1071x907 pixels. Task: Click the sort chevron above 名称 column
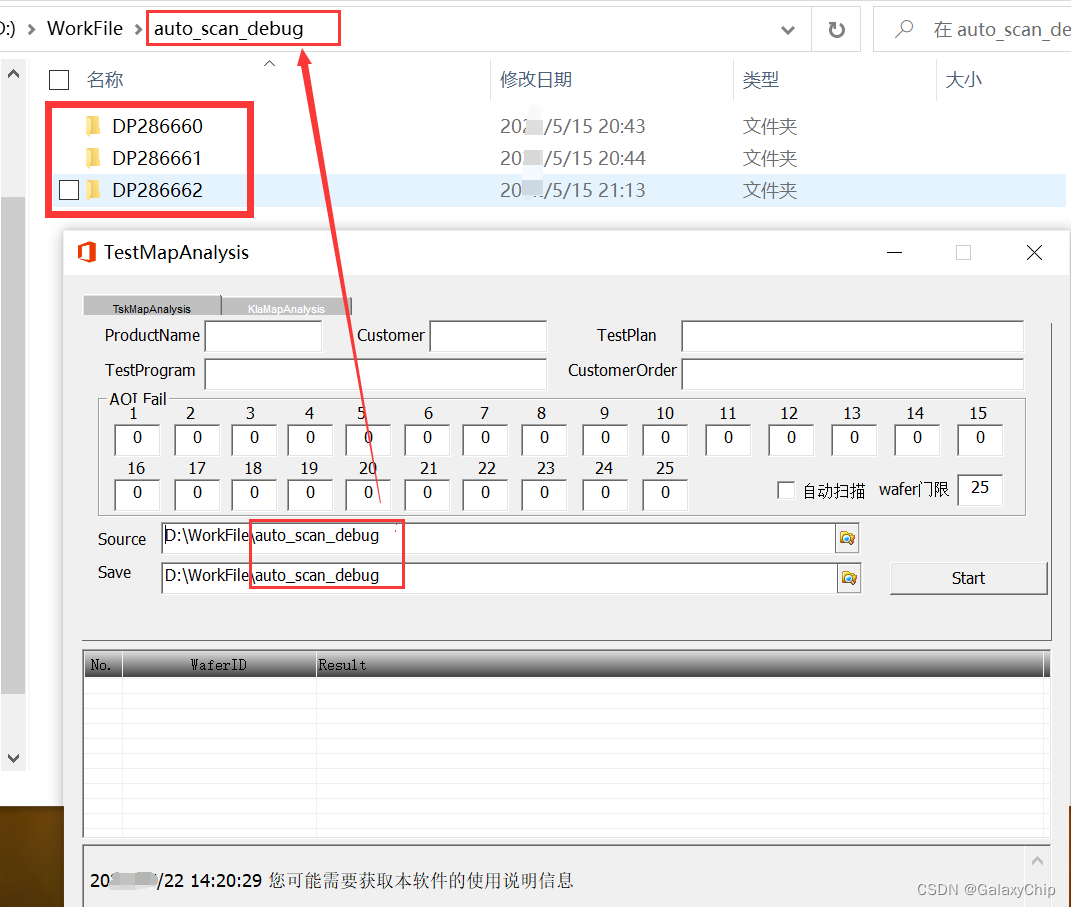point(268,62)
